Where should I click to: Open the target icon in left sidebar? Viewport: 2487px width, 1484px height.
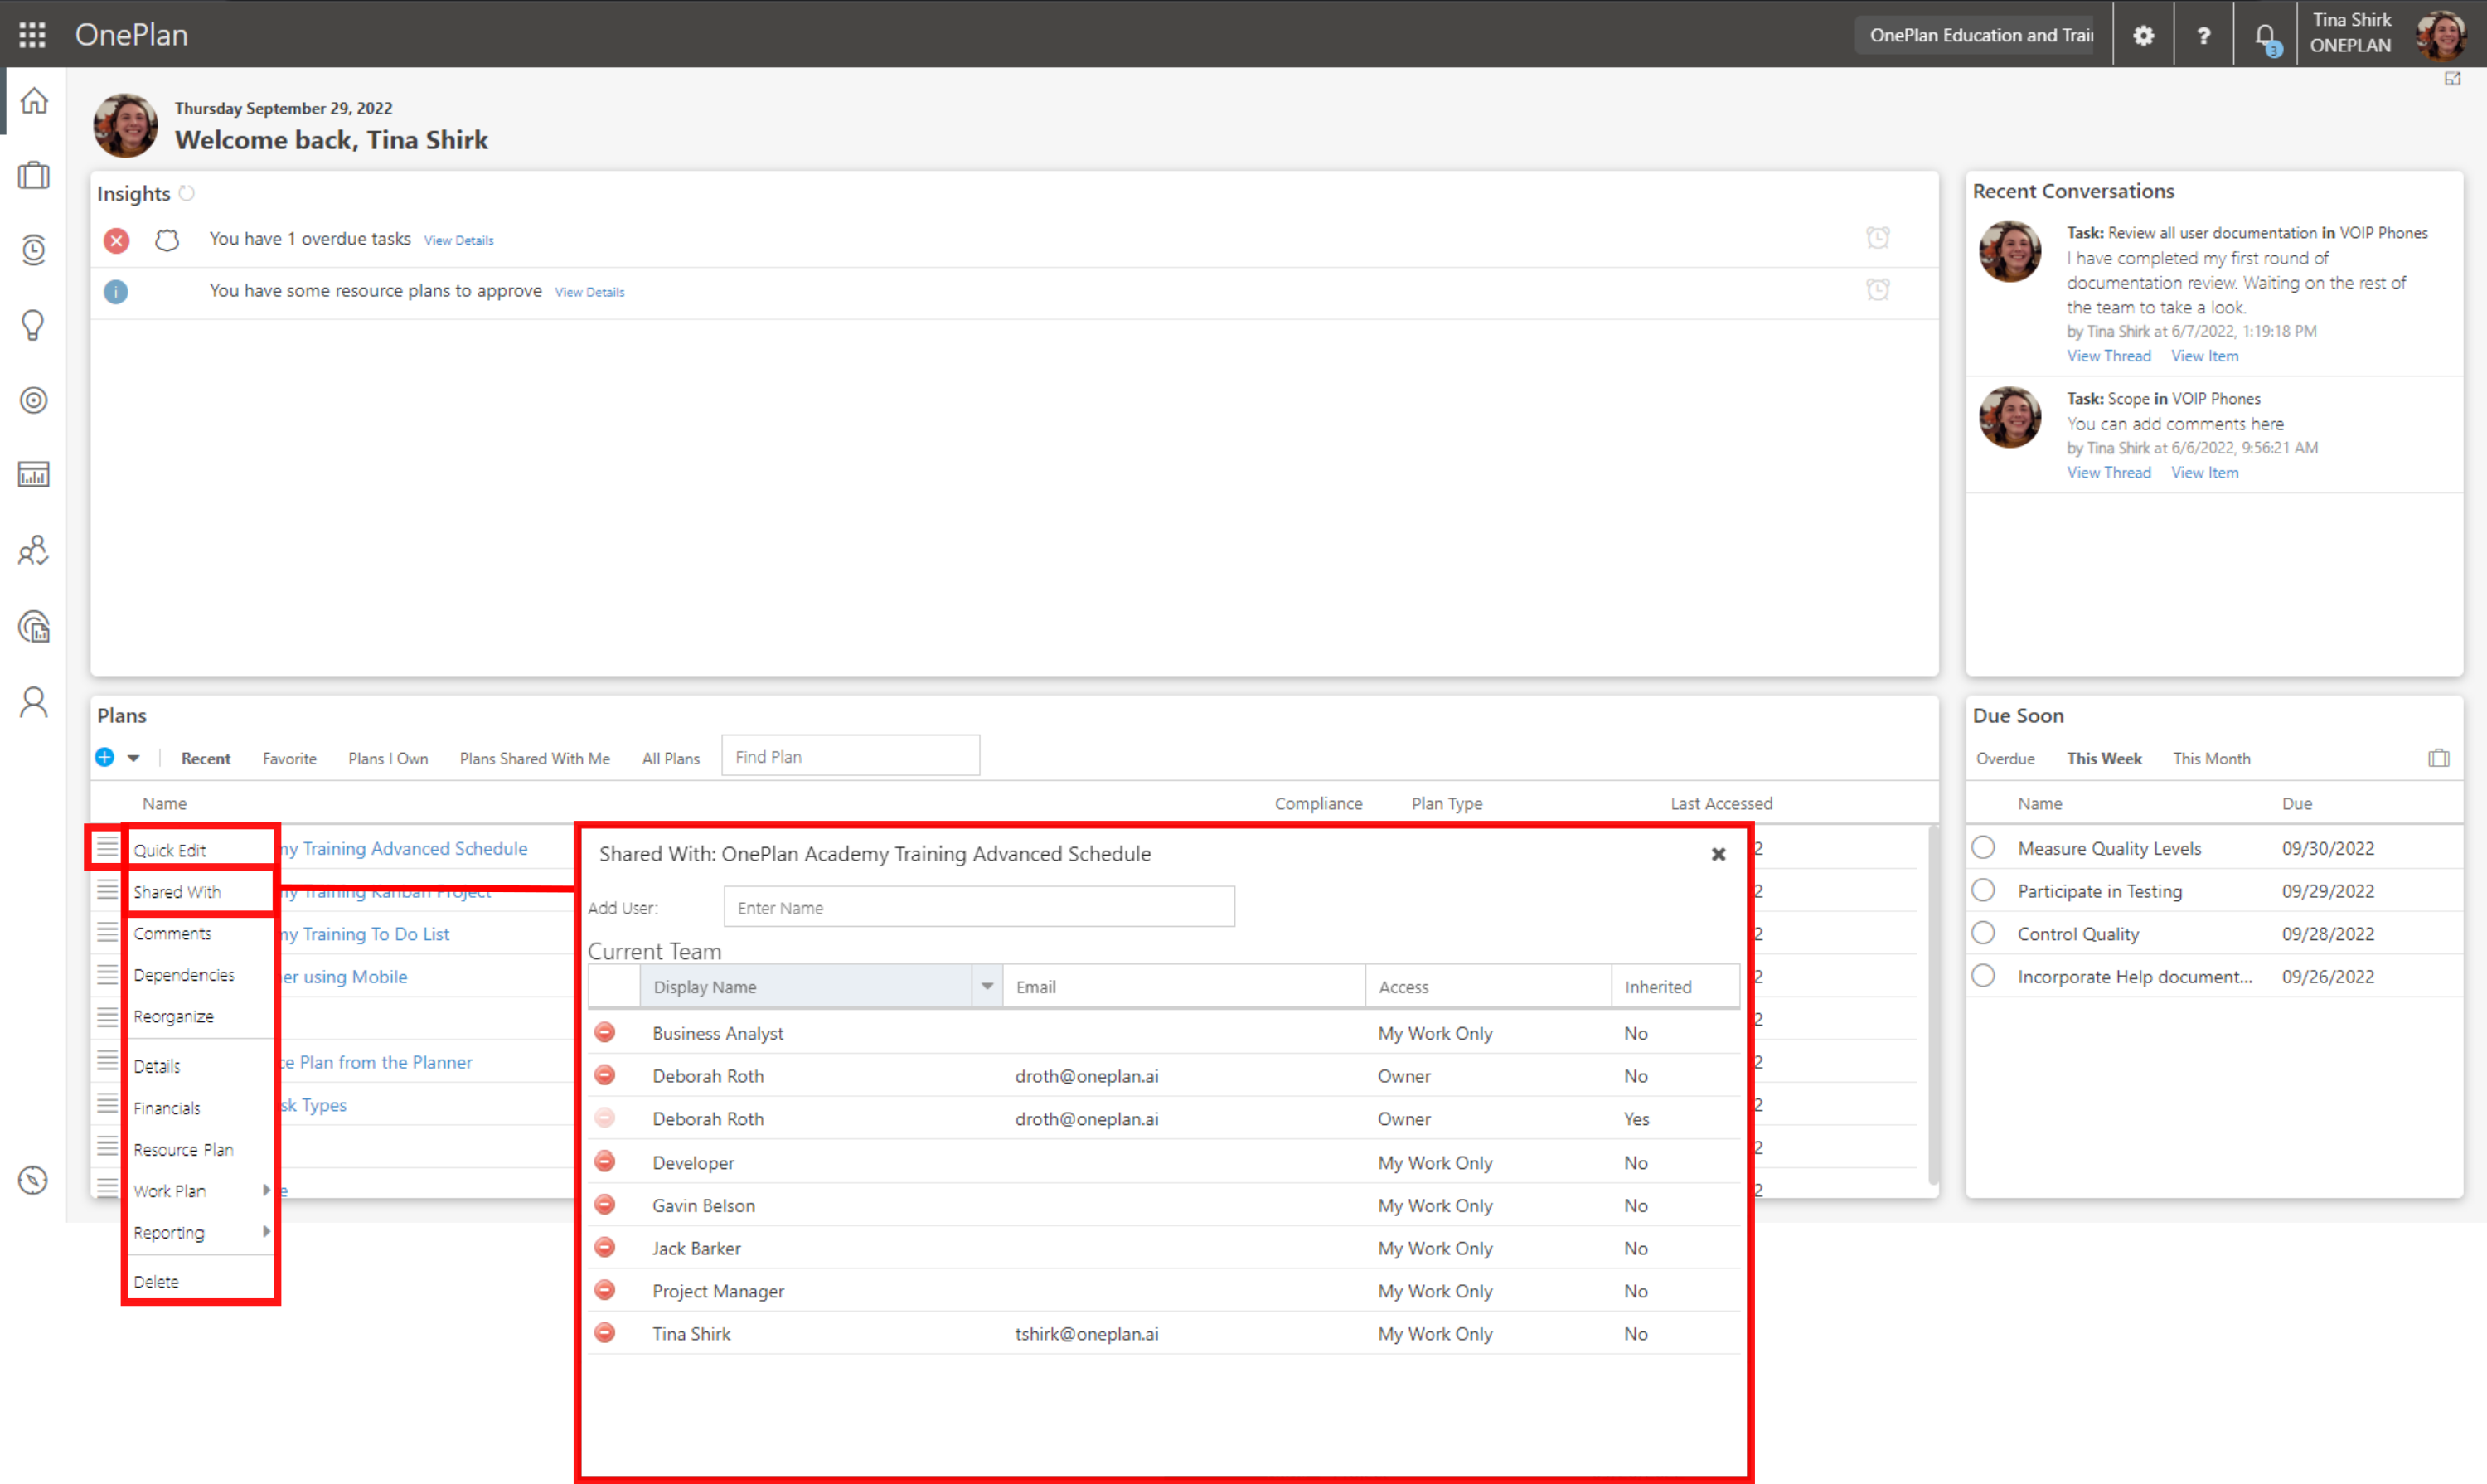(x=34, y=400)
